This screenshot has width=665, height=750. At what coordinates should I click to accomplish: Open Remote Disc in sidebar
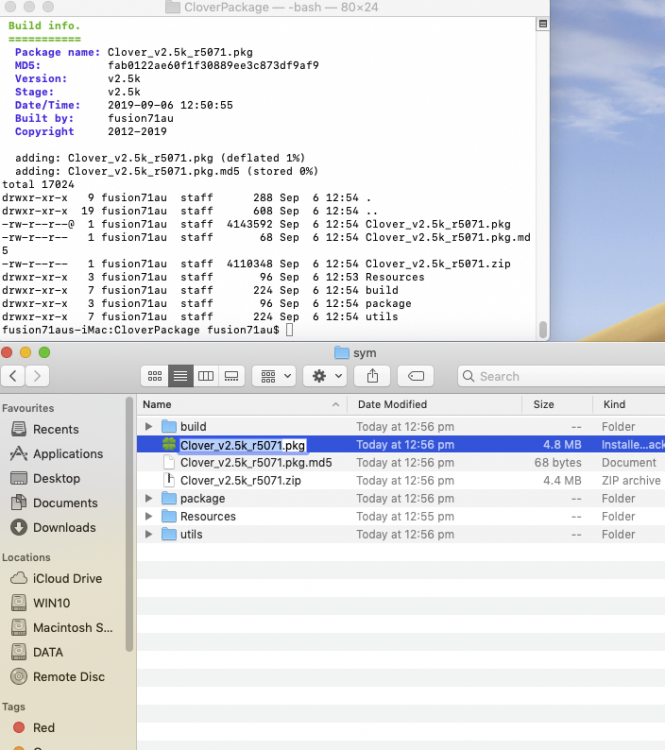57,677
